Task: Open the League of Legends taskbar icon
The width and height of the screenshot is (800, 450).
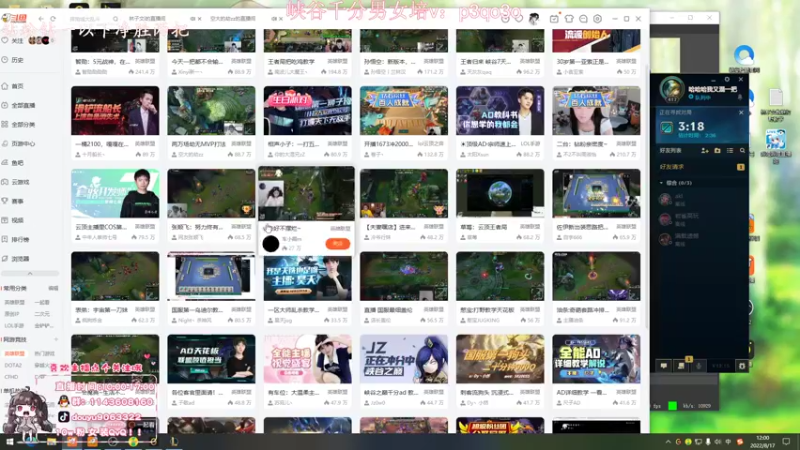Action: click(x=173, y=442)
